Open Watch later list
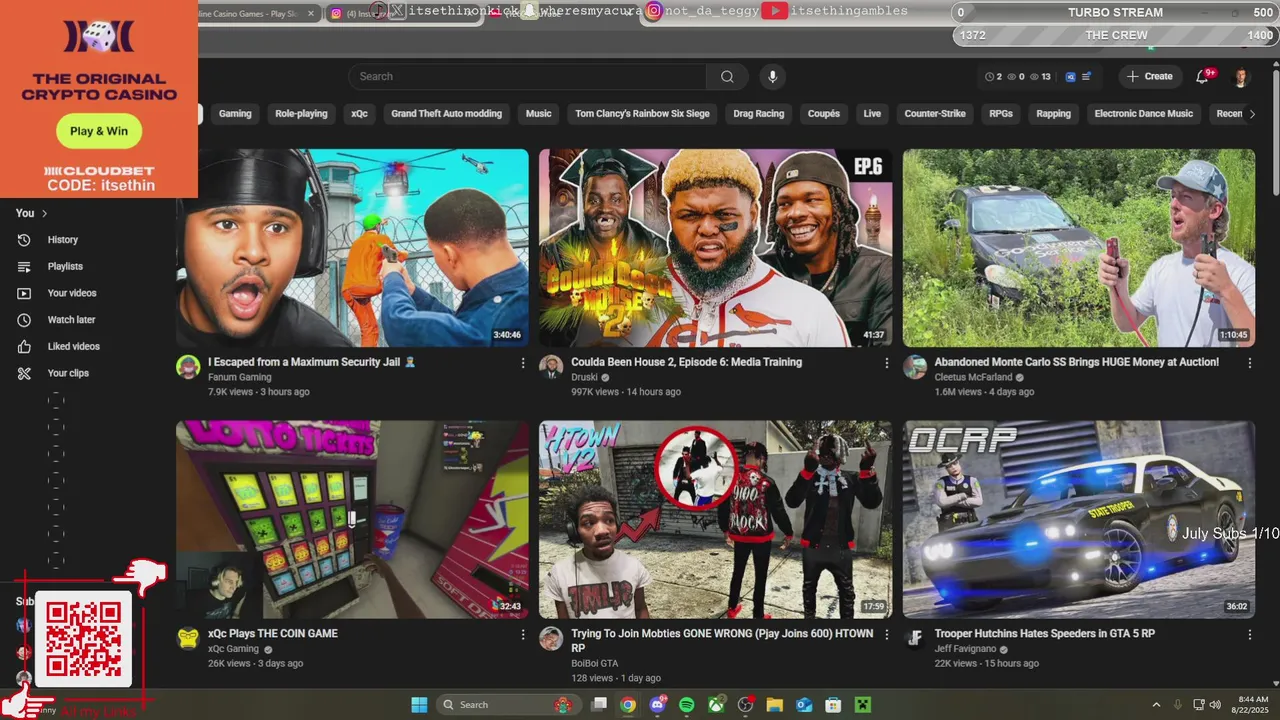The height and width of the screenshot is (720, 1280). [71, 320]
